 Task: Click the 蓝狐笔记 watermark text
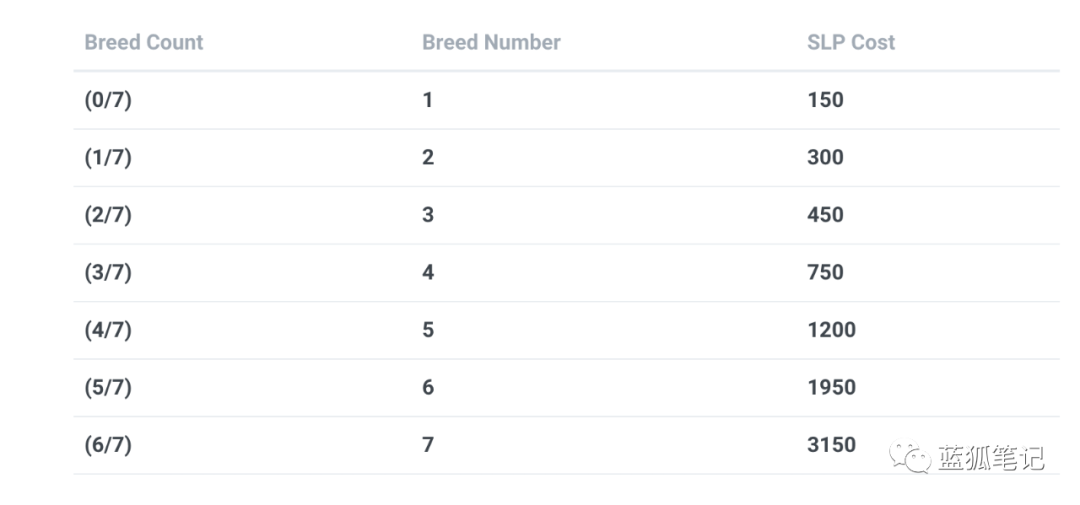point(990,458)
